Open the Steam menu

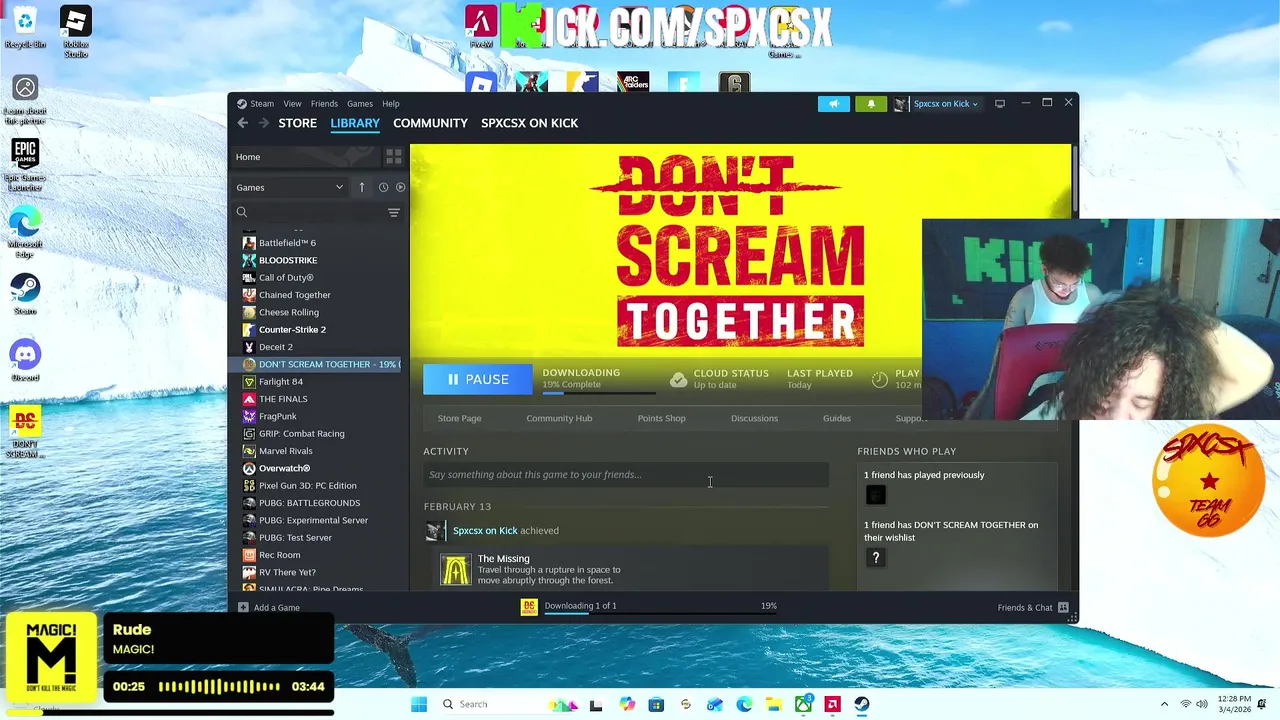point(262,104)
